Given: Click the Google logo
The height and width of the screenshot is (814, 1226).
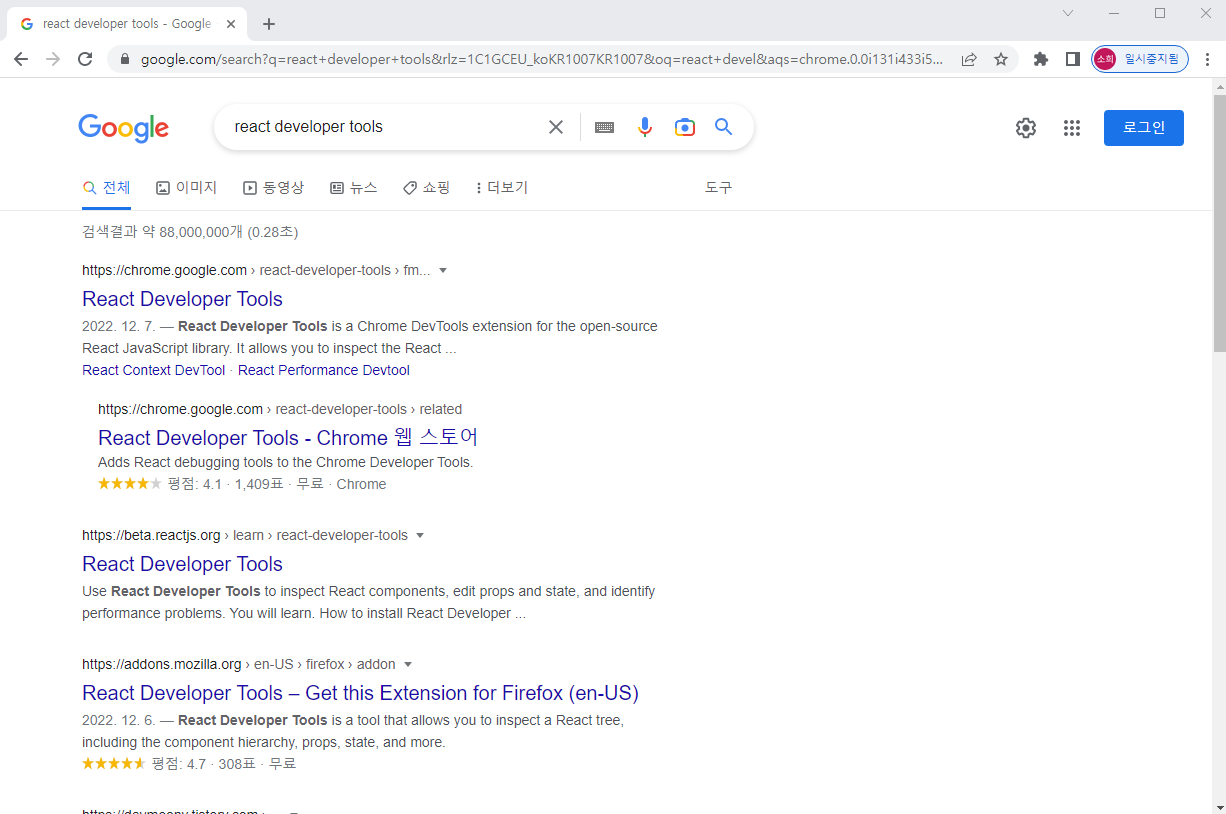Looking at the screenshot, I should coord(123,128).
